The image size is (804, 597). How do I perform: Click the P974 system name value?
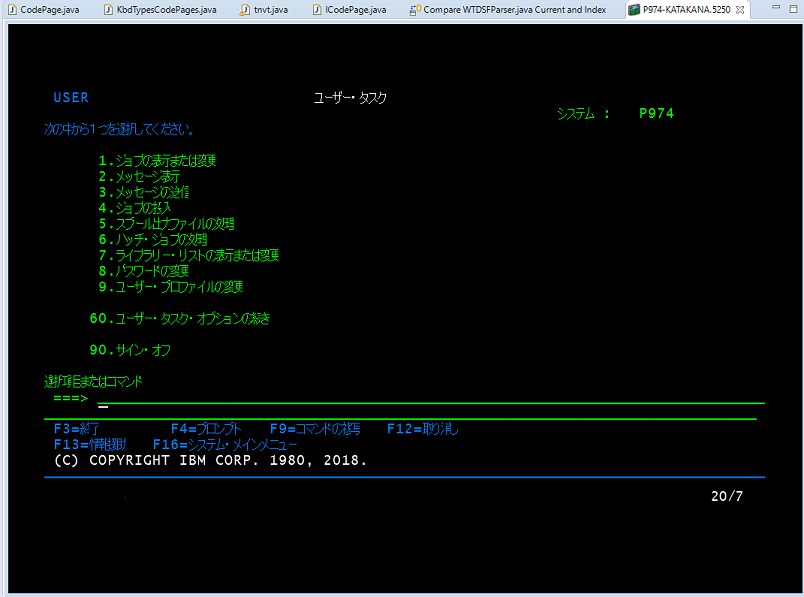[656, 113]
